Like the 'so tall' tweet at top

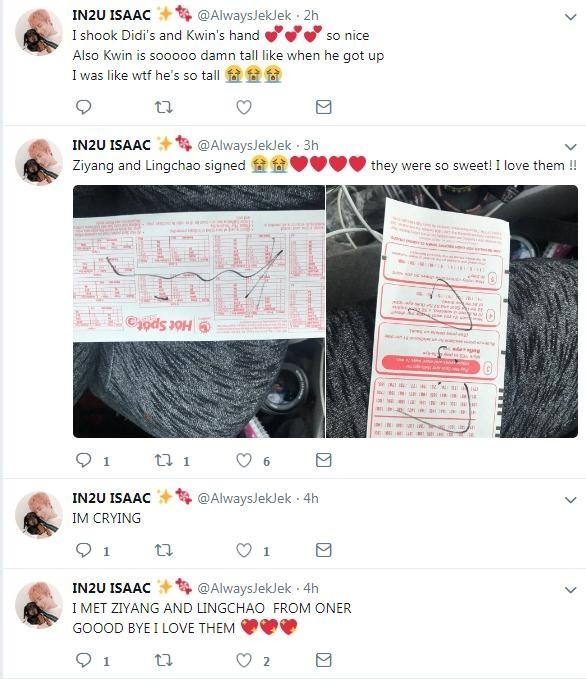[244, 107]
